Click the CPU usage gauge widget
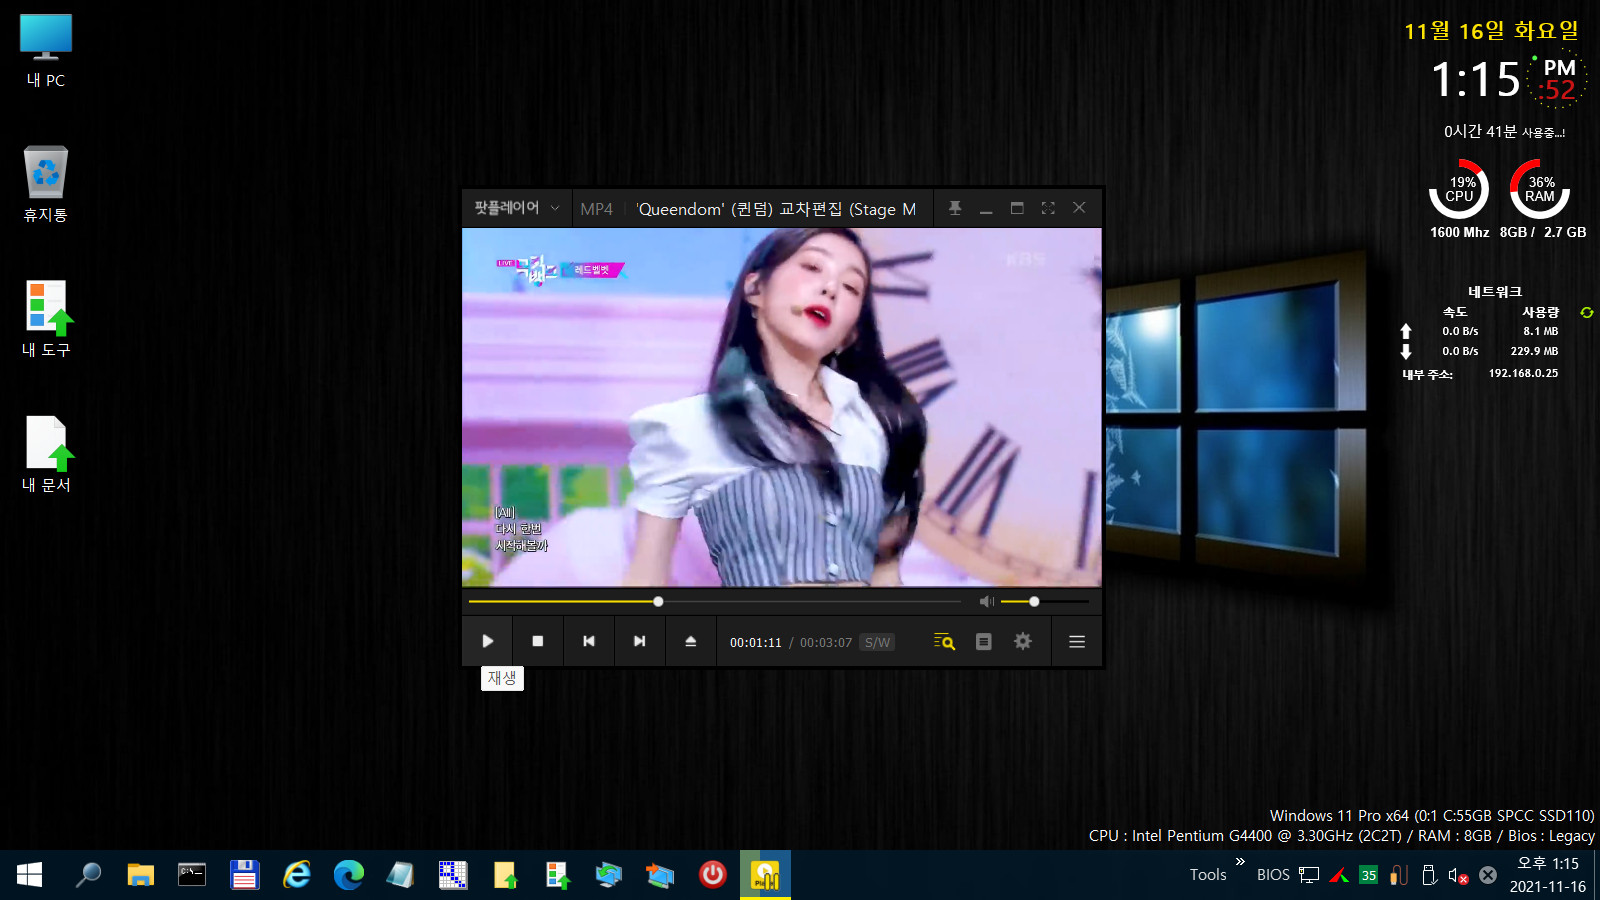This screenshot has width=1600, height=900. [x=1459, y=189]
